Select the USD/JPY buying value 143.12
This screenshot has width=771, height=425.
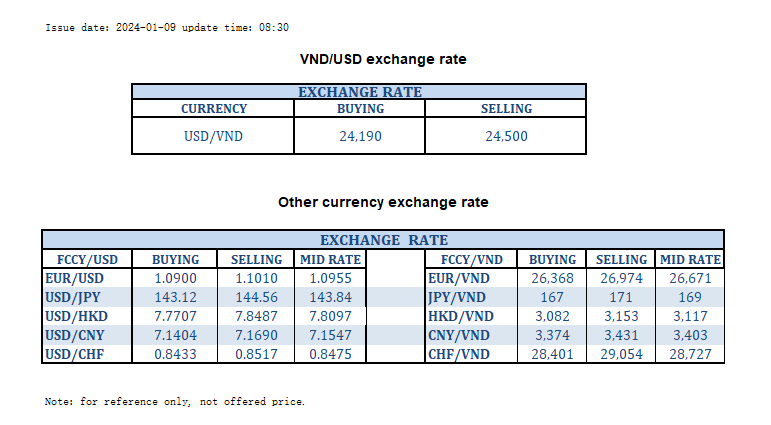[x=175, y=297]
